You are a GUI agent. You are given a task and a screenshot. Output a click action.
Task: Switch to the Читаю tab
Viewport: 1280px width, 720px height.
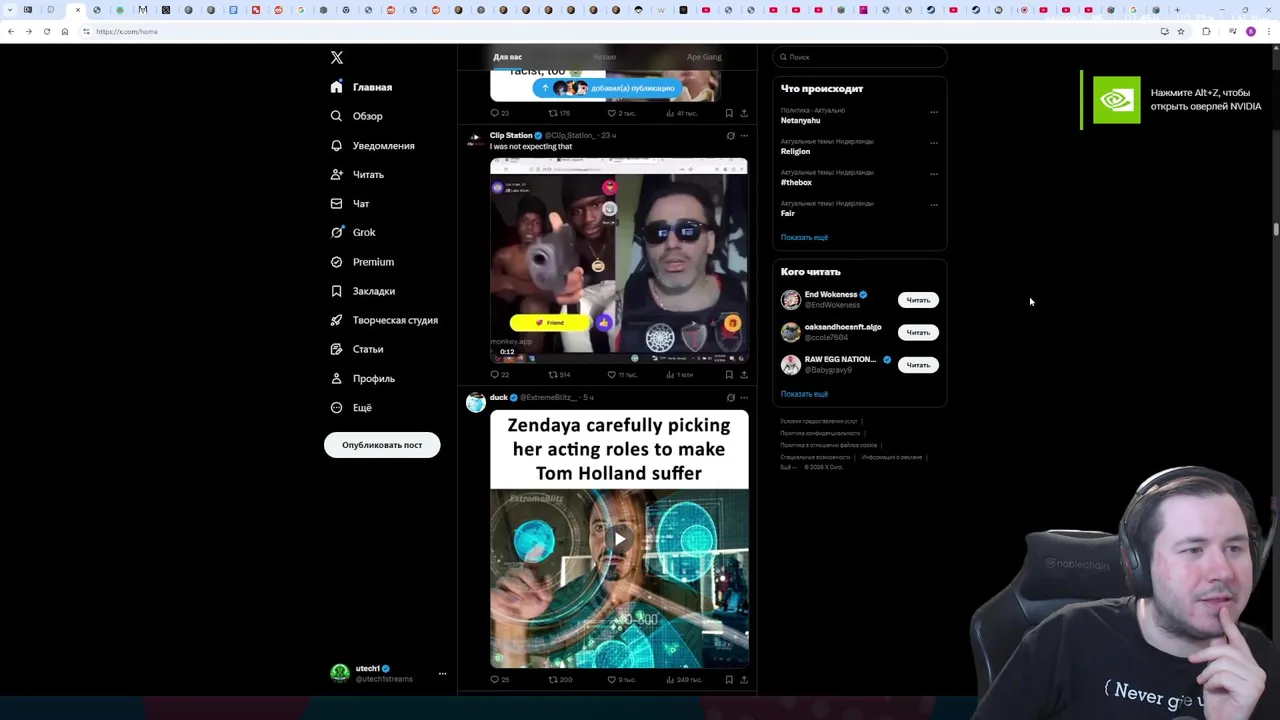click(x=604, y=57)
